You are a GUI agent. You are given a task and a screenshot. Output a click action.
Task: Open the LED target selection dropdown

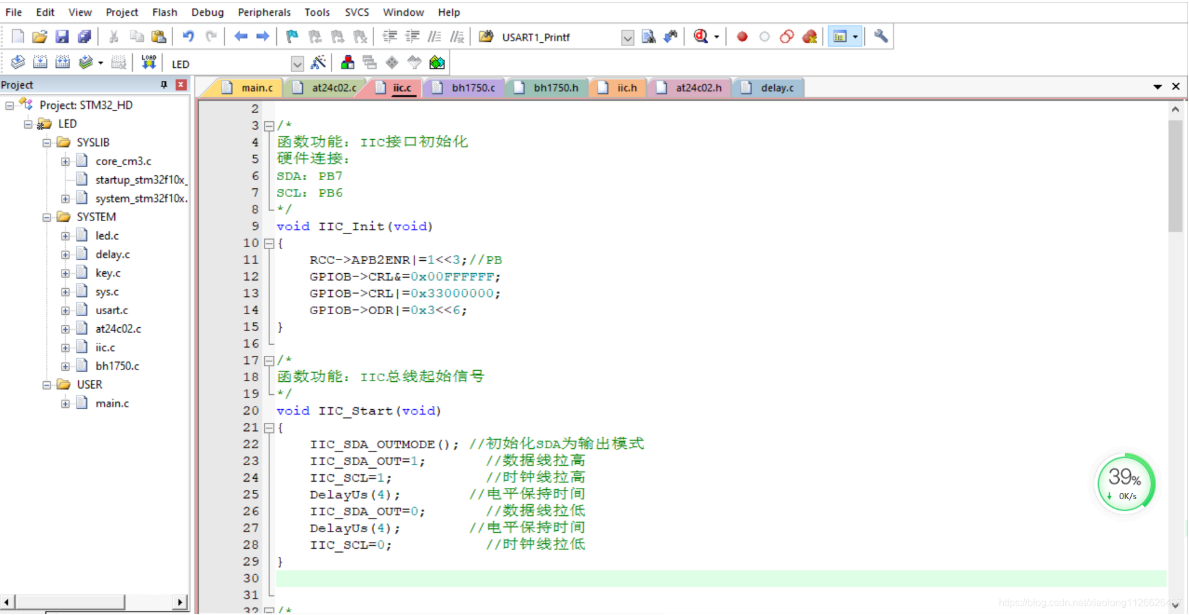click(297, 64)
